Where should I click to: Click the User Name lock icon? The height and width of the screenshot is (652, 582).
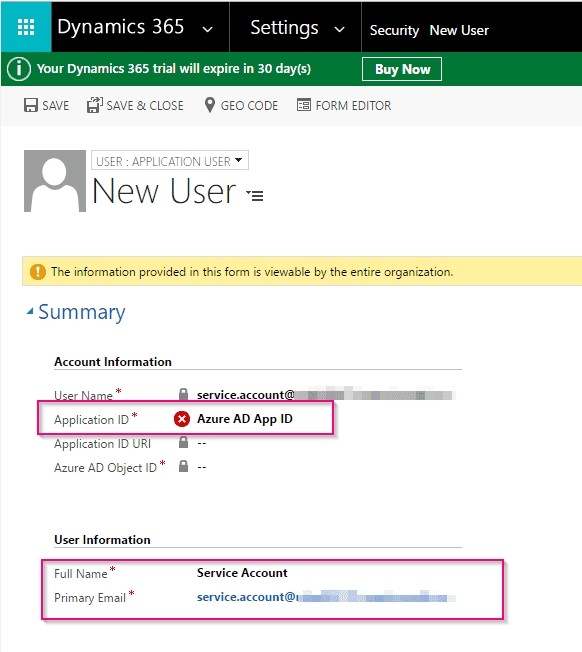point(183,394)
